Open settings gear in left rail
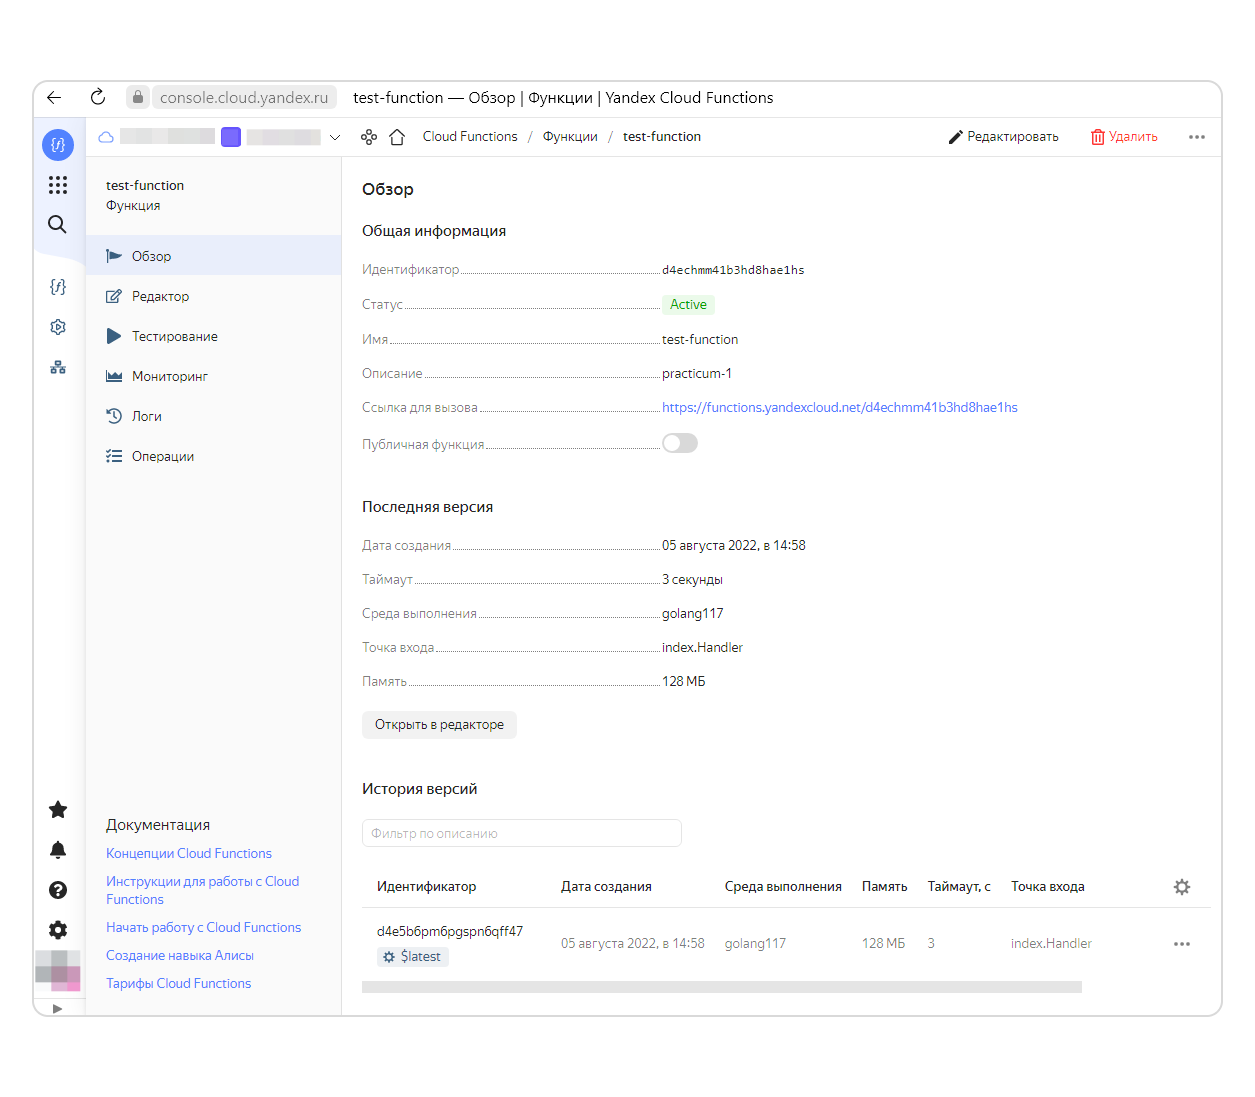The image size is (1255, 1097). click(58, 930)
